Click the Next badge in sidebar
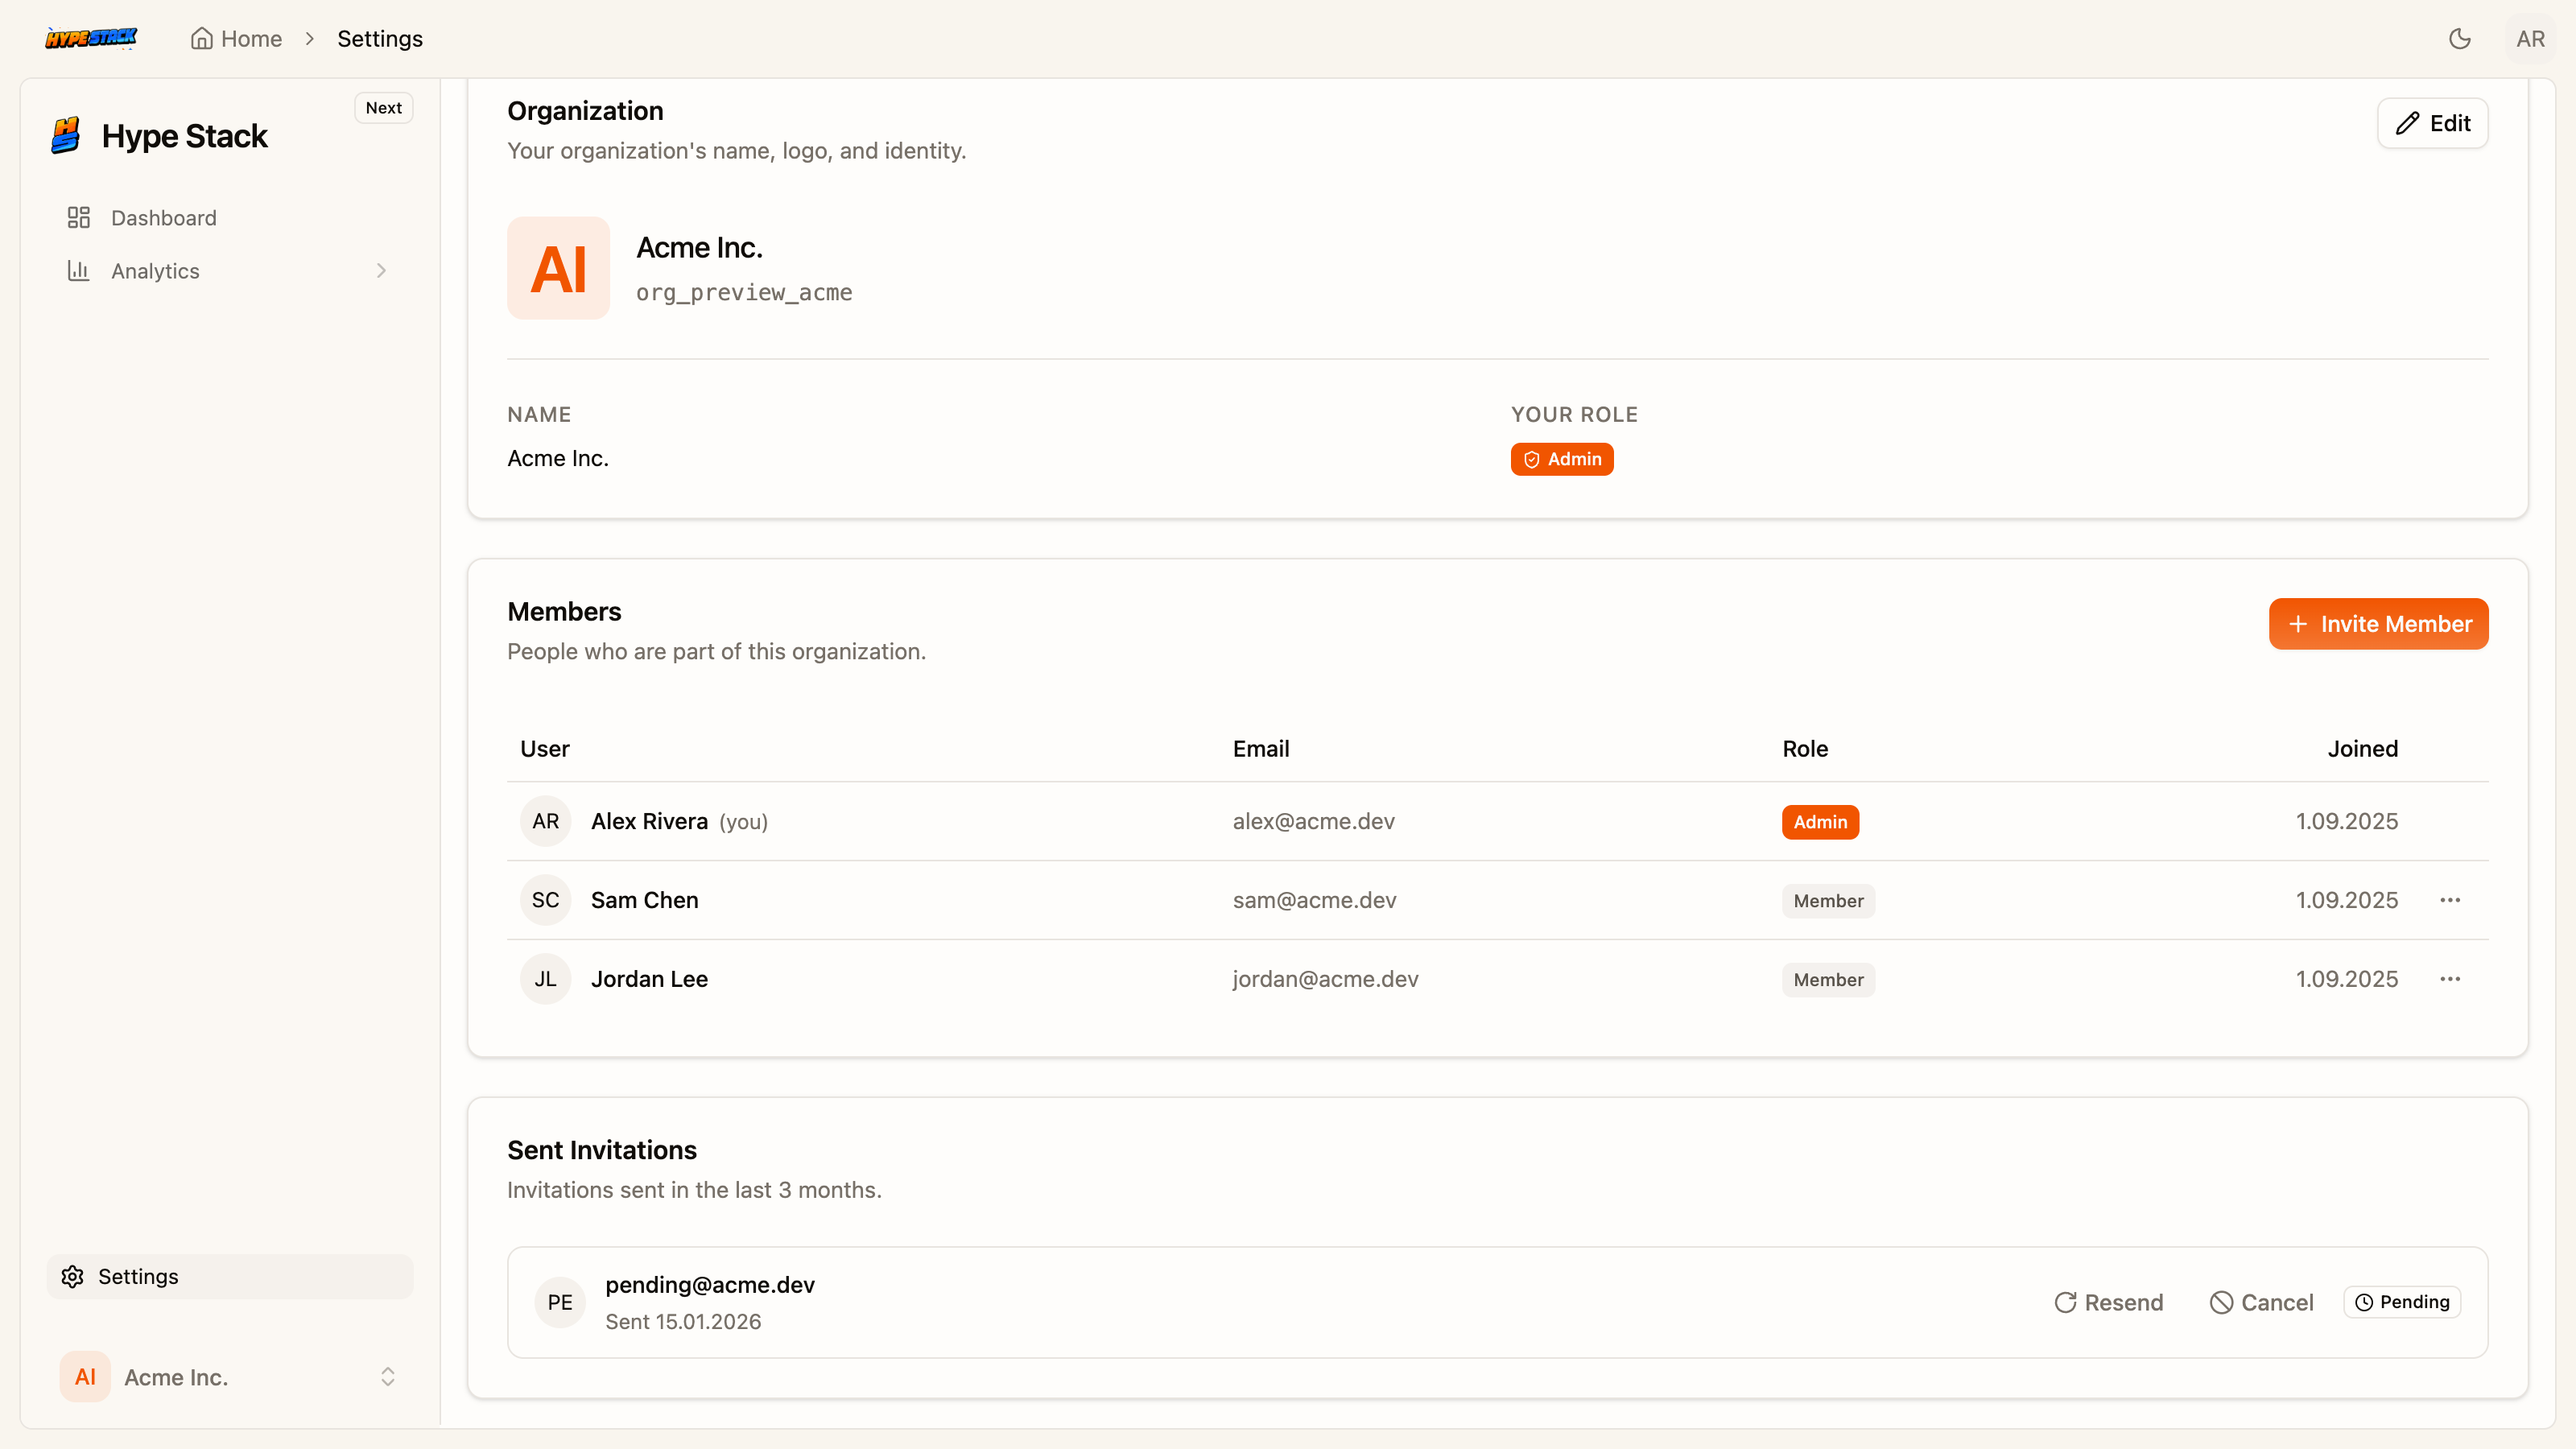2576x1449 pixels. [x=384, y=107]
